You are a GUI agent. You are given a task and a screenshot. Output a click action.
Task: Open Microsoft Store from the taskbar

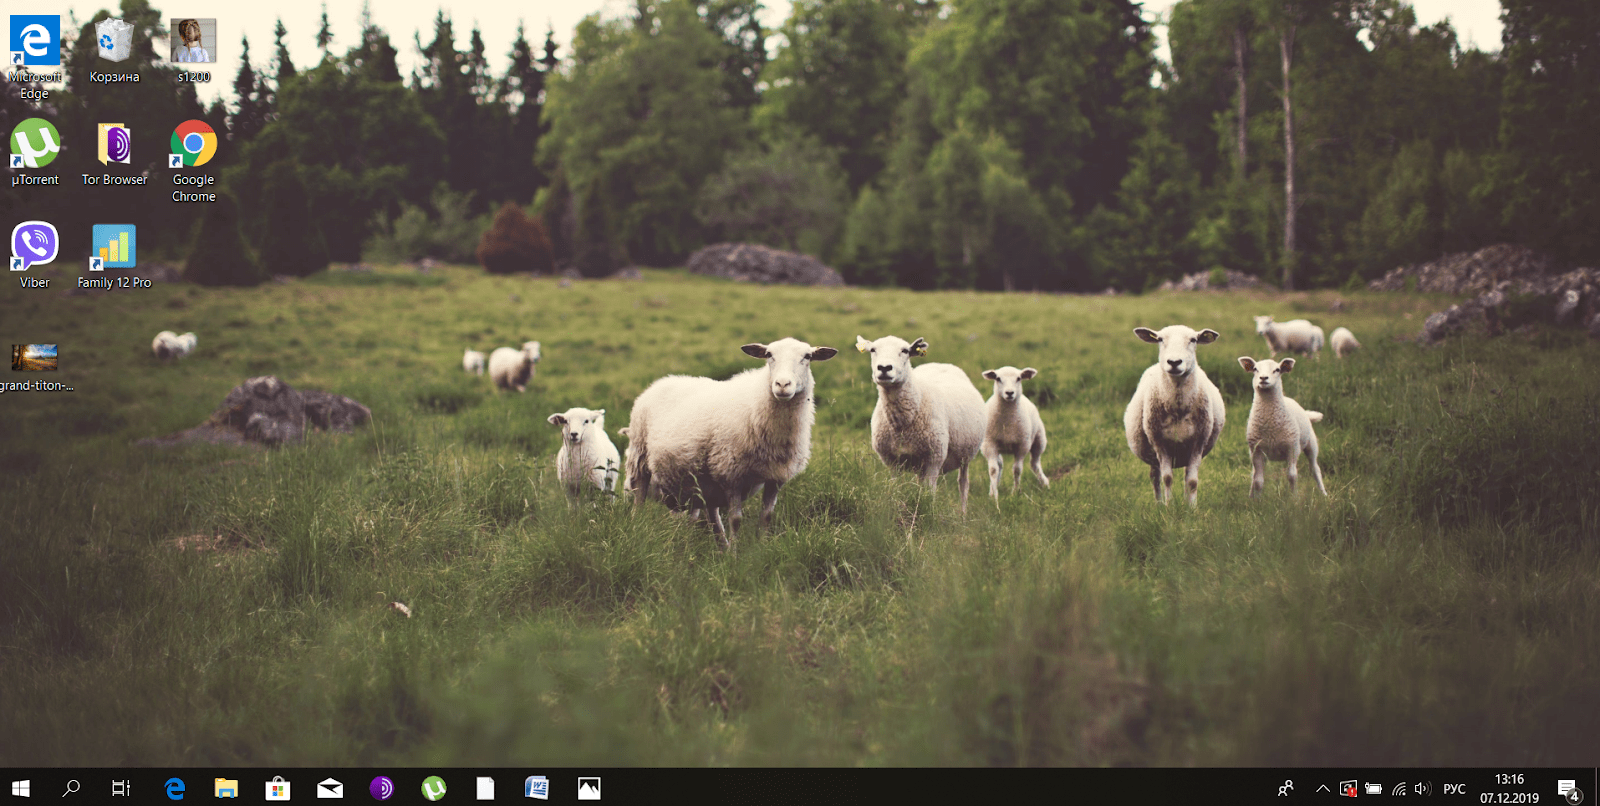point(278,788)
